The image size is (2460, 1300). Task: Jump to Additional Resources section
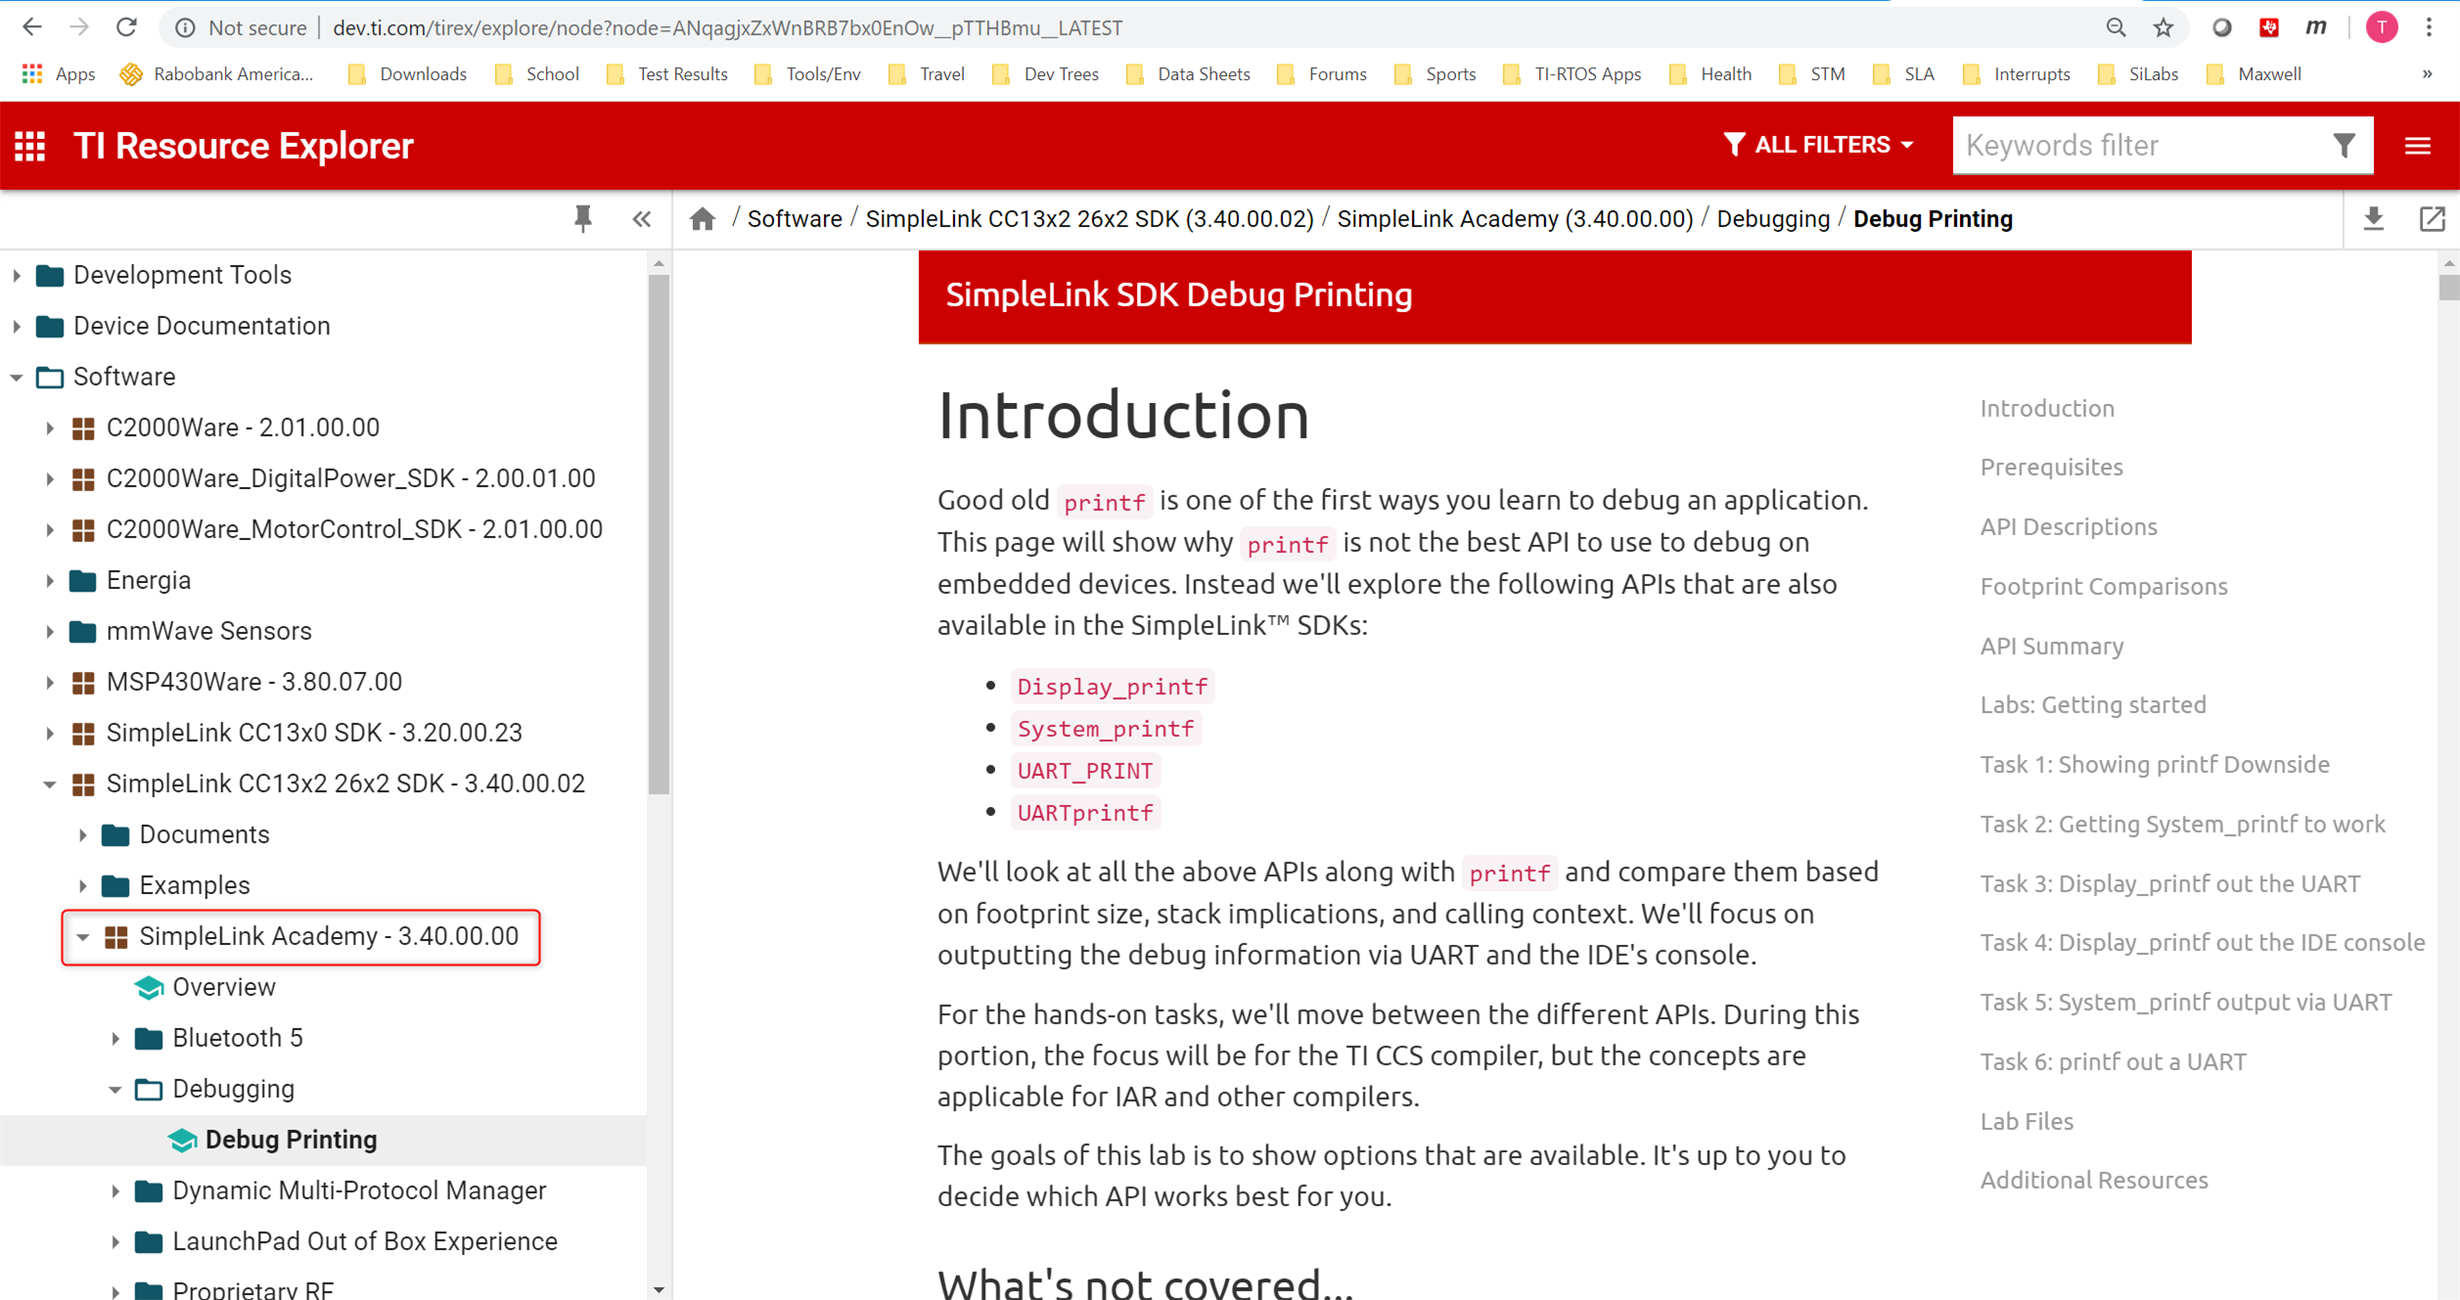point(2094,1180)
